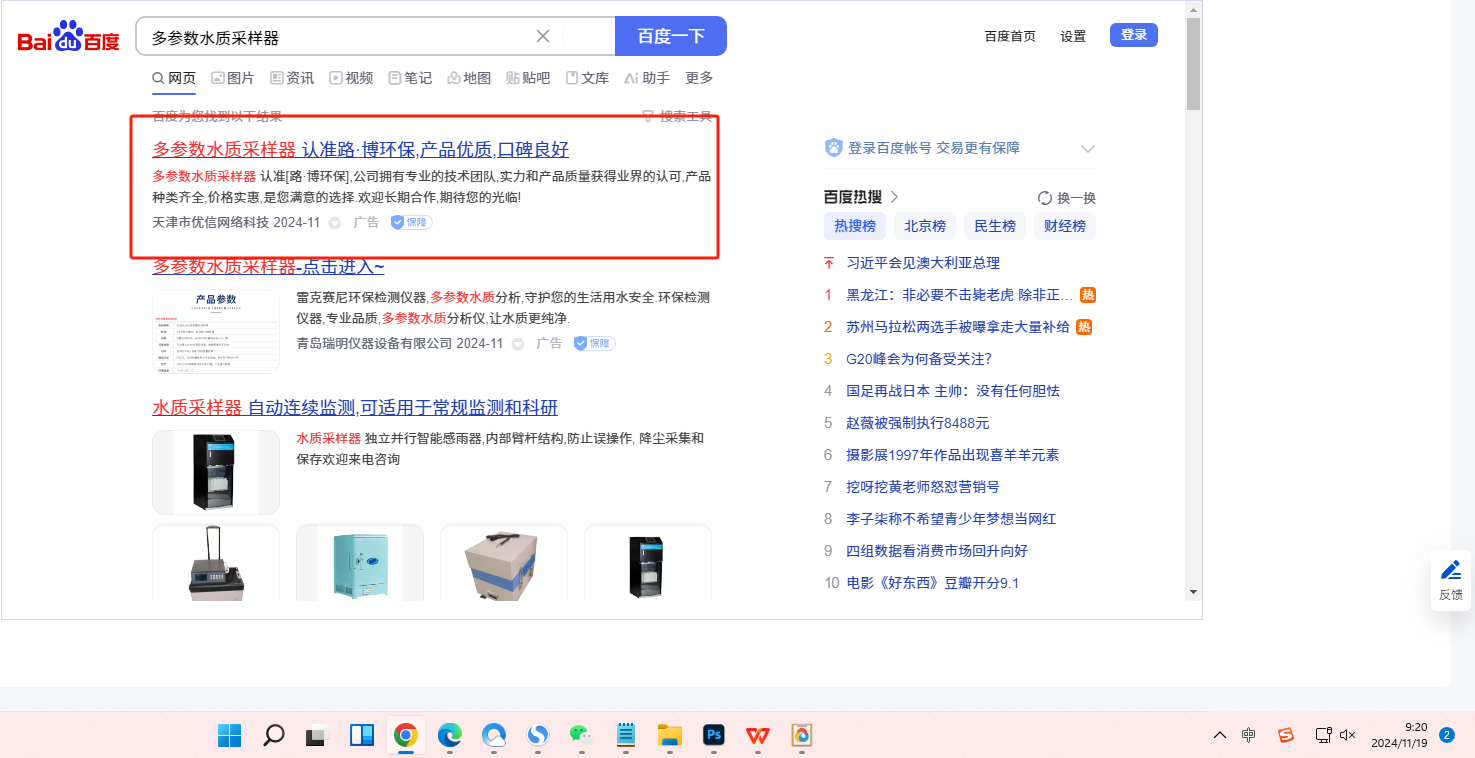Screen dimensions: 1475x758
Task: Show hidden system tray icons
Action: (1220, 735)
